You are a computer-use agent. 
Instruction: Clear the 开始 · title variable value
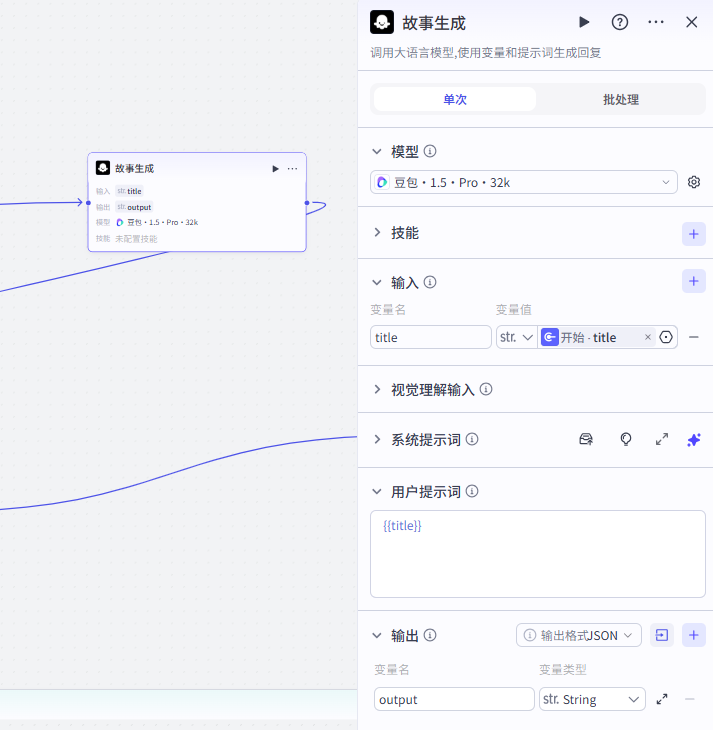click(x=647, y=337)
